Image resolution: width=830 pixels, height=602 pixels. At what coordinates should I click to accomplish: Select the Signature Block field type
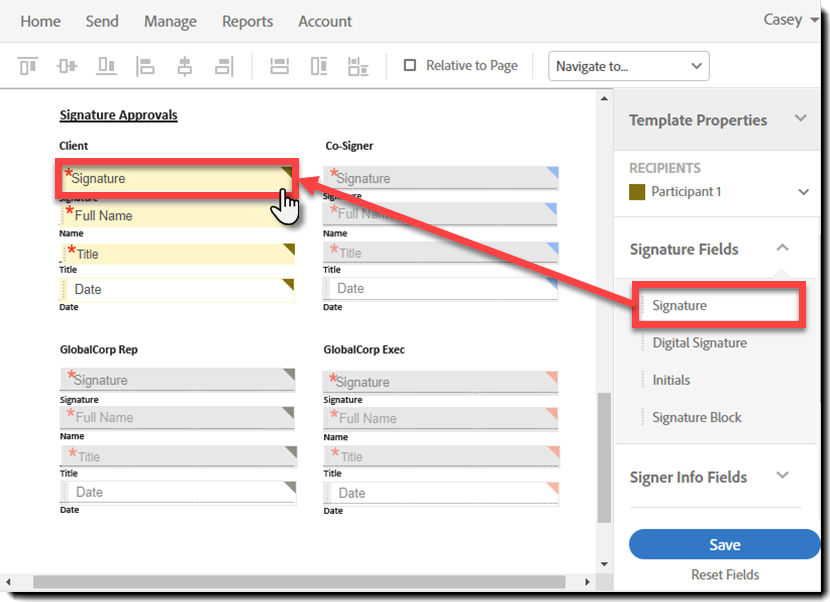(696, 417)
